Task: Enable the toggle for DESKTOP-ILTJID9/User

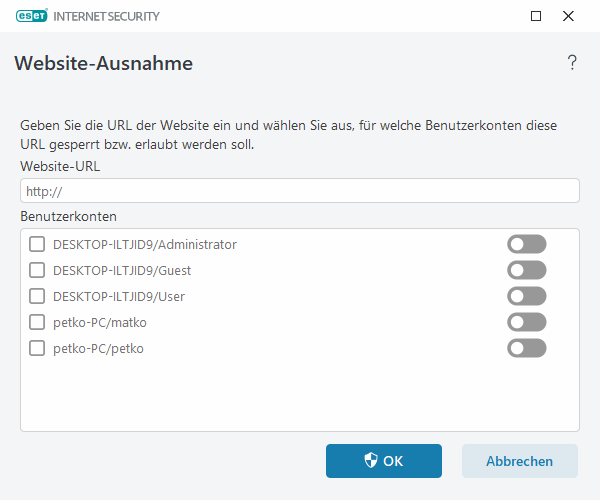Action: pyautogui.click(x=527, y=296)
